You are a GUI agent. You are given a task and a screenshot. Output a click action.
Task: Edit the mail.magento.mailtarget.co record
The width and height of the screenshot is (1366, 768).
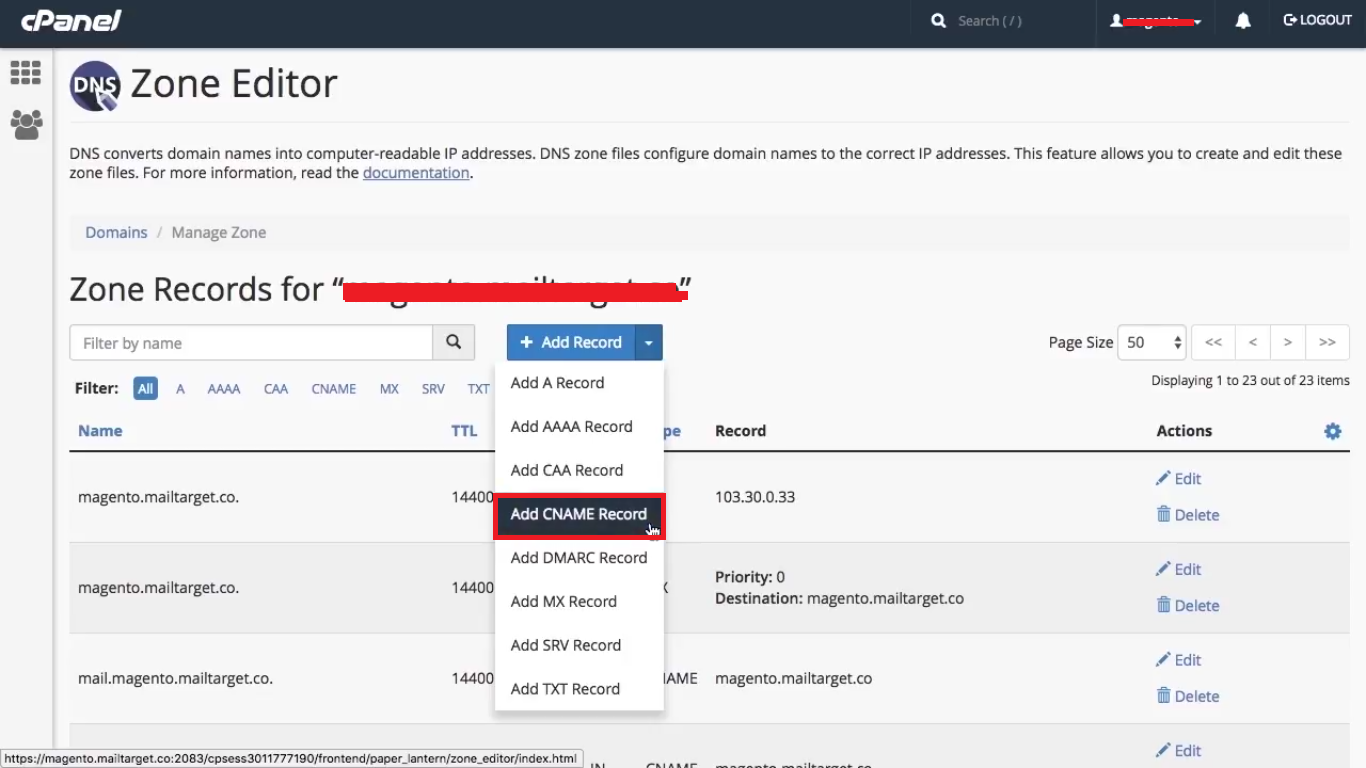coord(1178,660)
